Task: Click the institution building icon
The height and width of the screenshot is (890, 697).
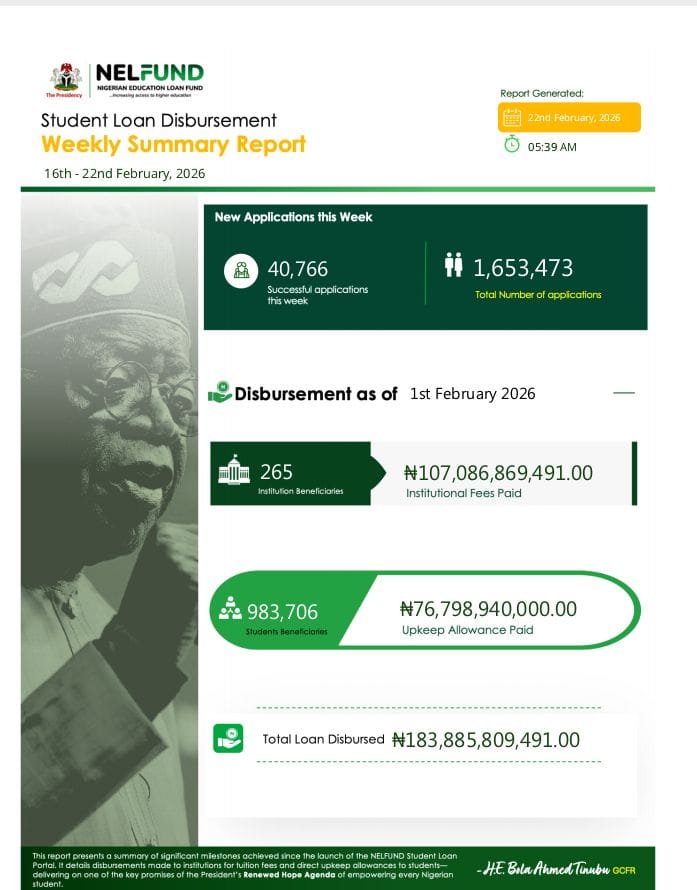Action: [234, 471]
